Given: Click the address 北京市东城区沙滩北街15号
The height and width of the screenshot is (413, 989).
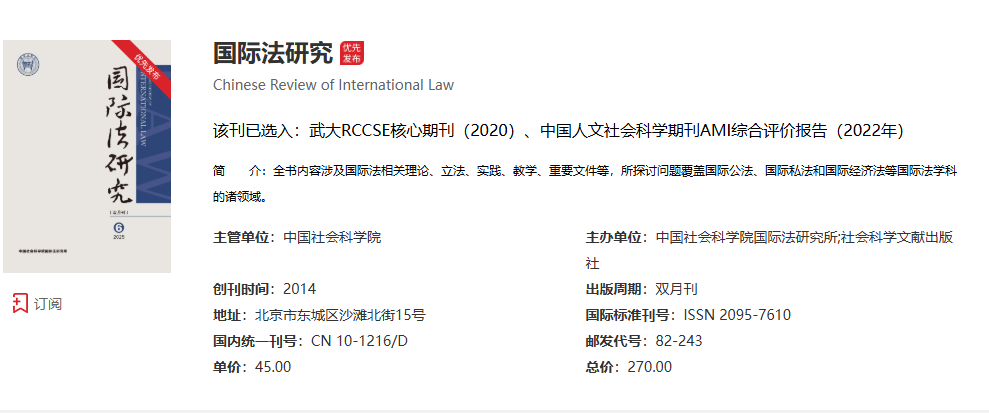Looking at the screenshot, I should coord(340,315).
